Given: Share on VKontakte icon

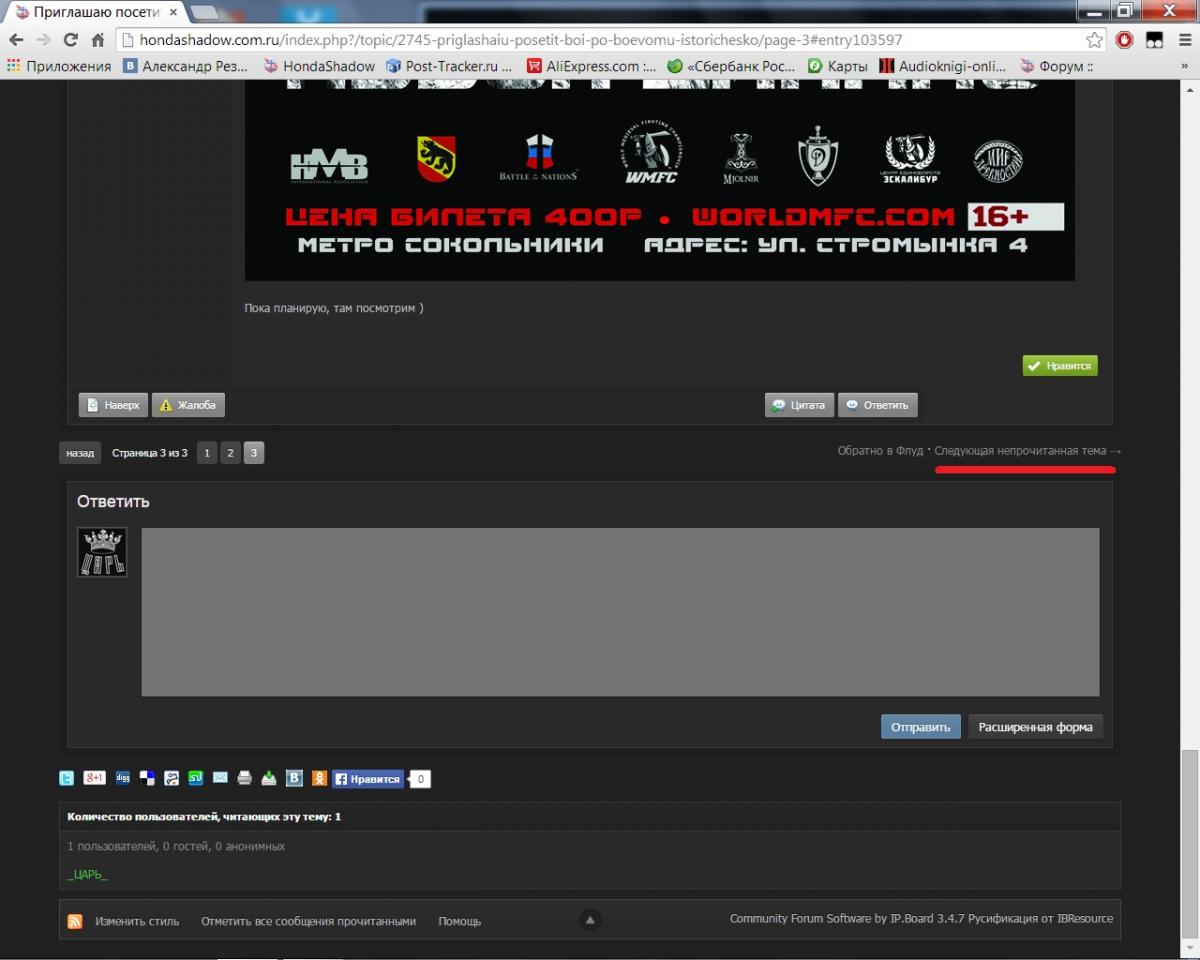Looking at the screenshot, I should (x=294, y=778).
